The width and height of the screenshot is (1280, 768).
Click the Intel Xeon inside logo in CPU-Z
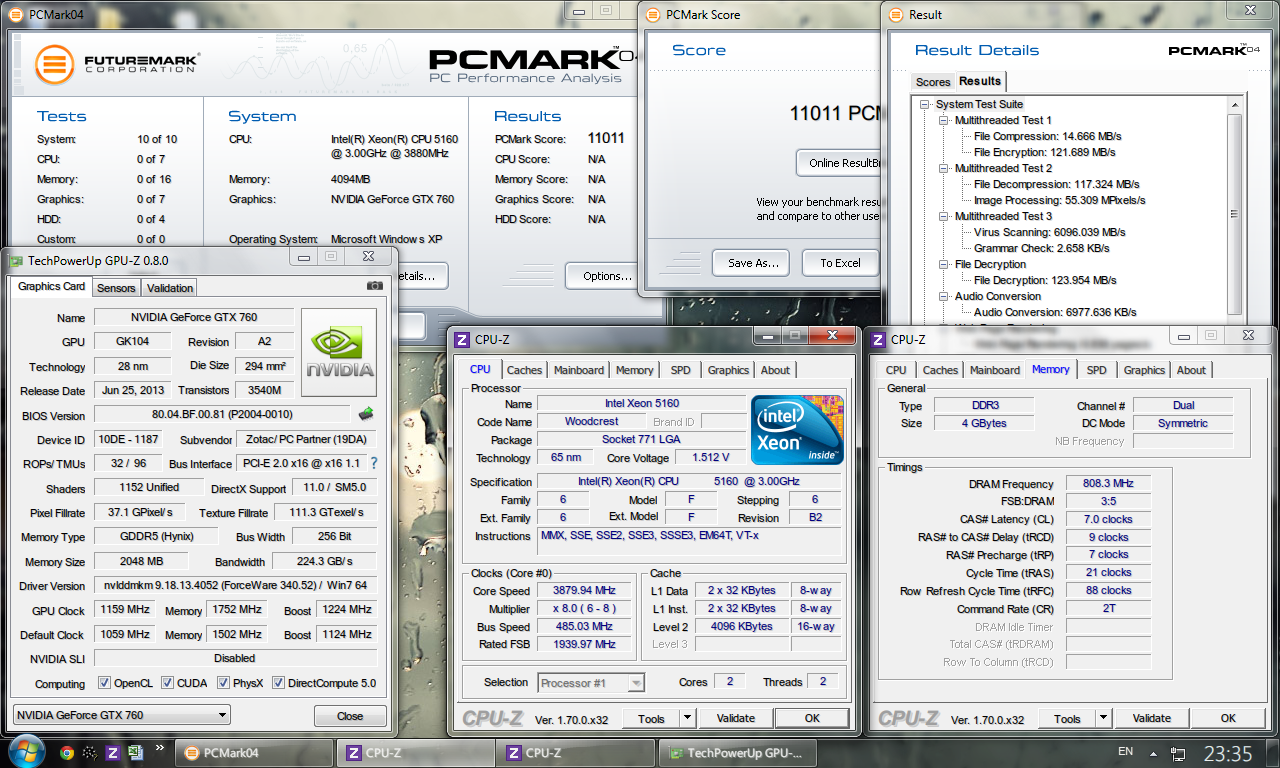[797, 430]
